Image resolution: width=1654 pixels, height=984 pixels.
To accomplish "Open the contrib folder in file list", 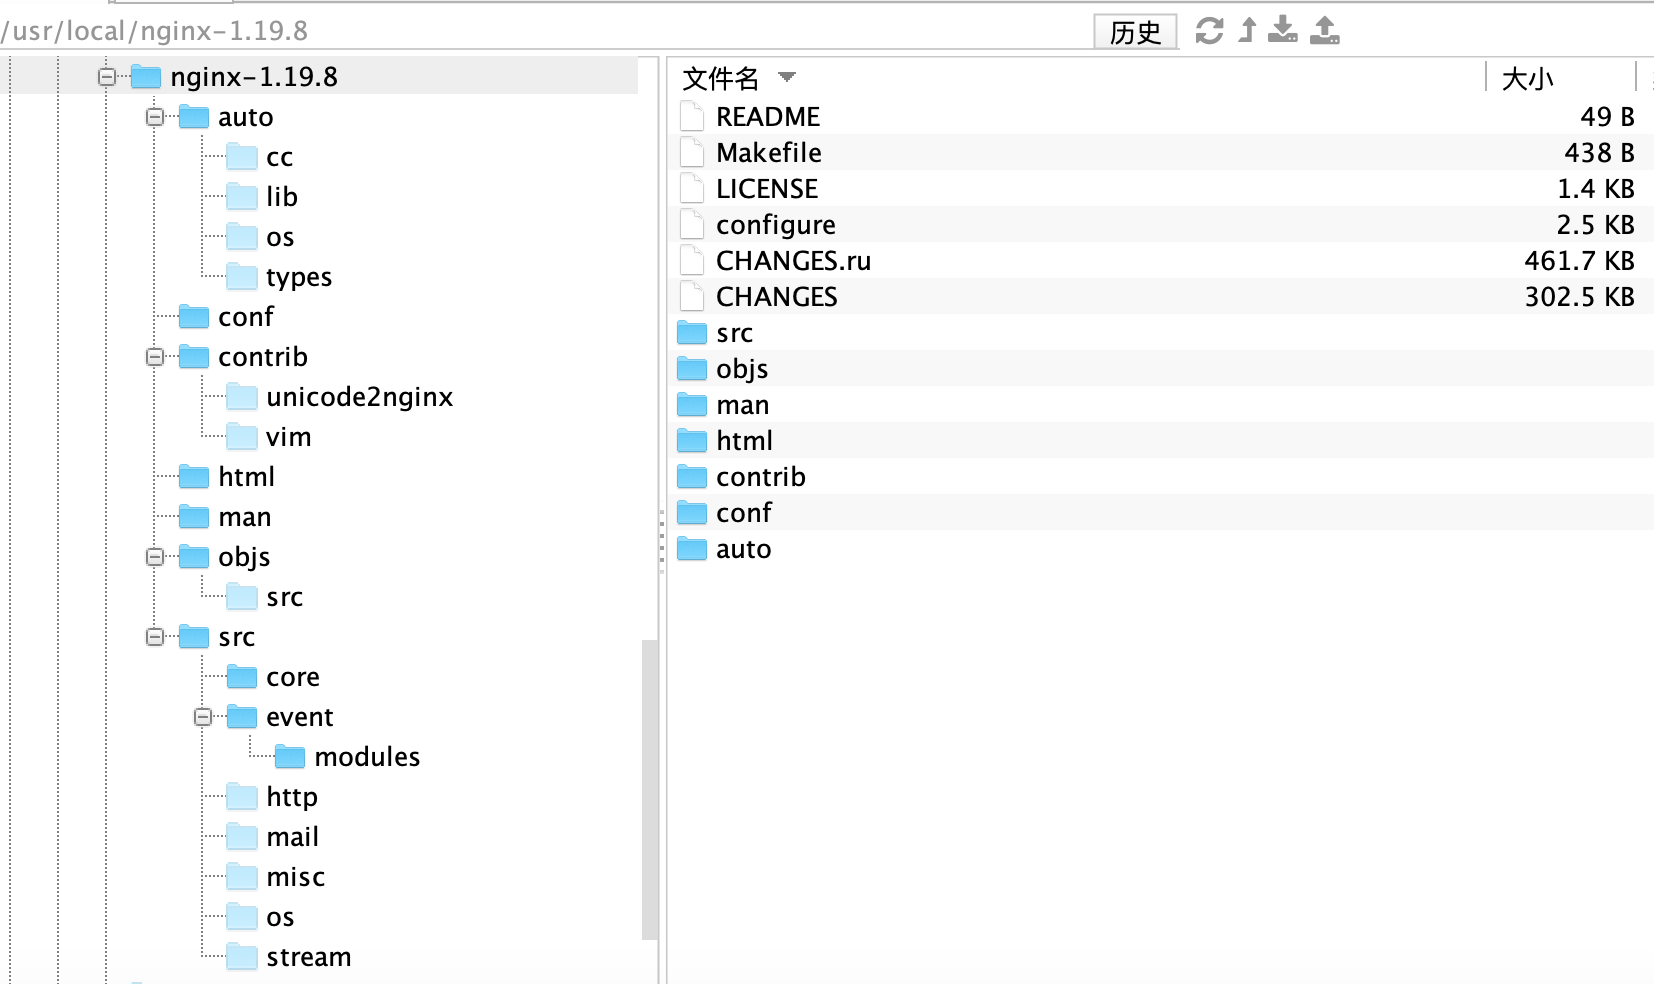I will point(741,476).
